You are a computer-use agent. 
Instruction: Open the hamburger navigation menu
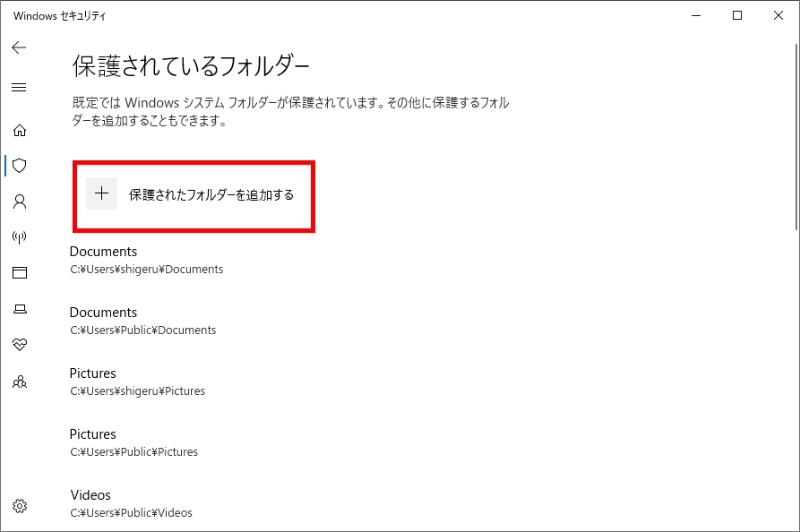pyautogui.click(x=19, y=87)
